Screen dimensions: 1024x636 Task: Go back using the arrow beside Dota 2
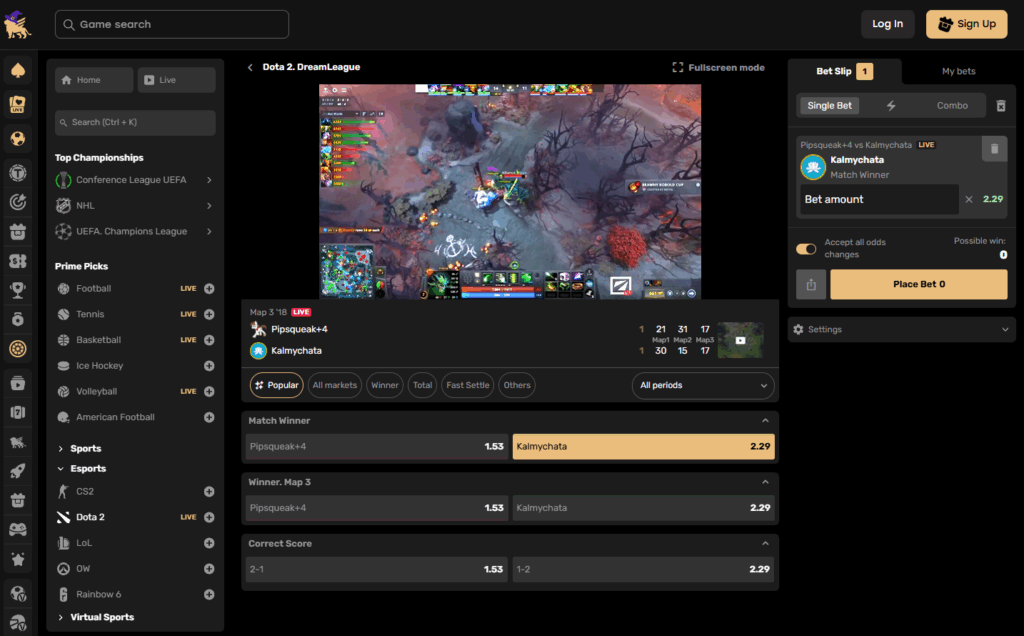point(250,68)
